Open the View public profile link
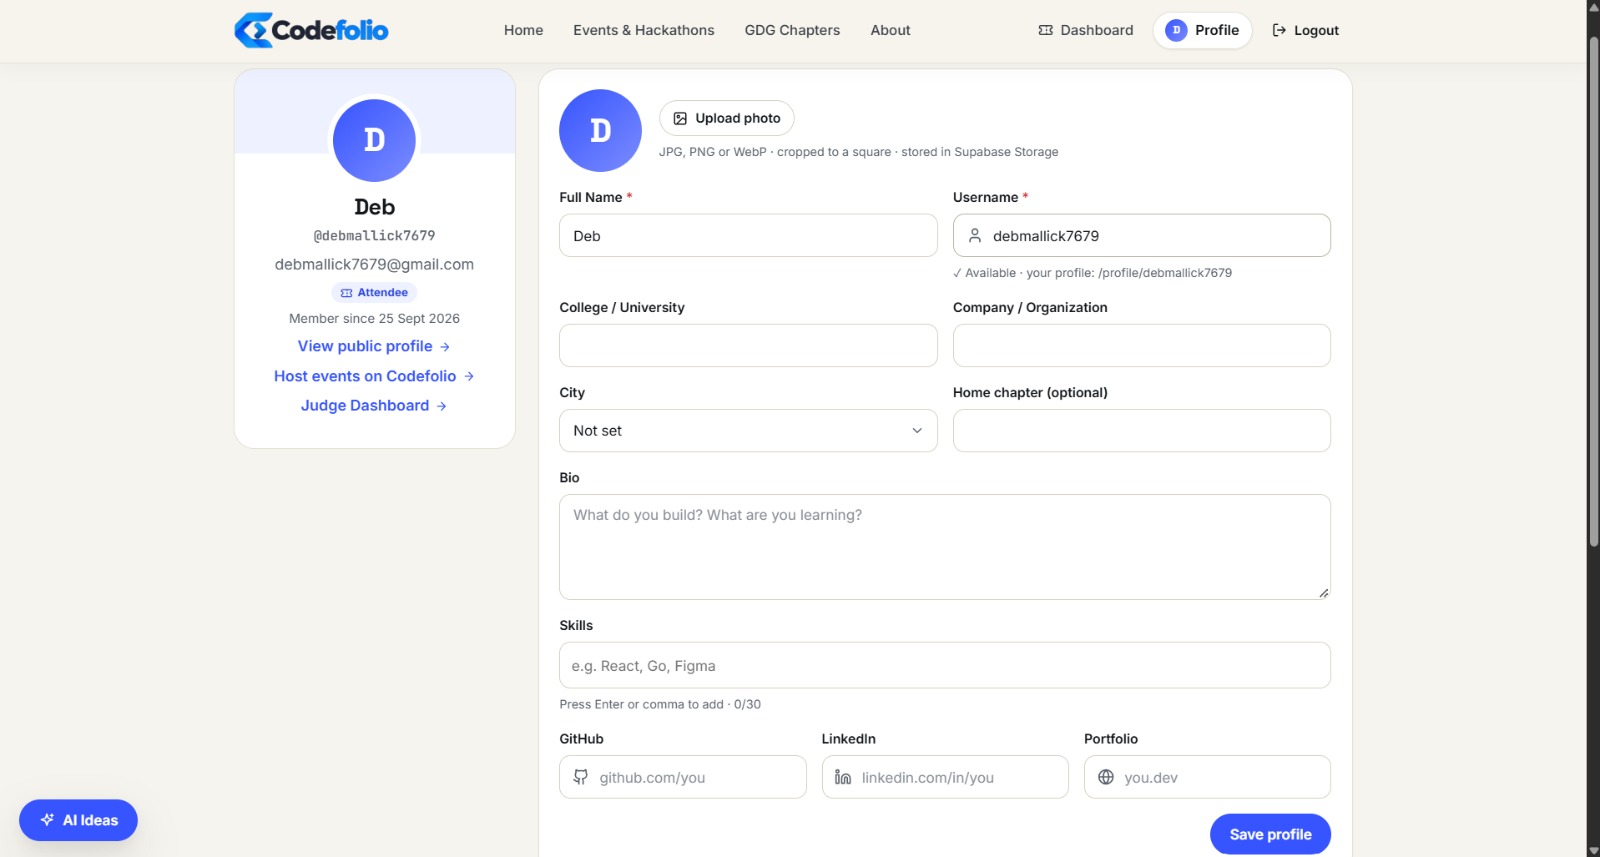 click(x=374, y=346)
